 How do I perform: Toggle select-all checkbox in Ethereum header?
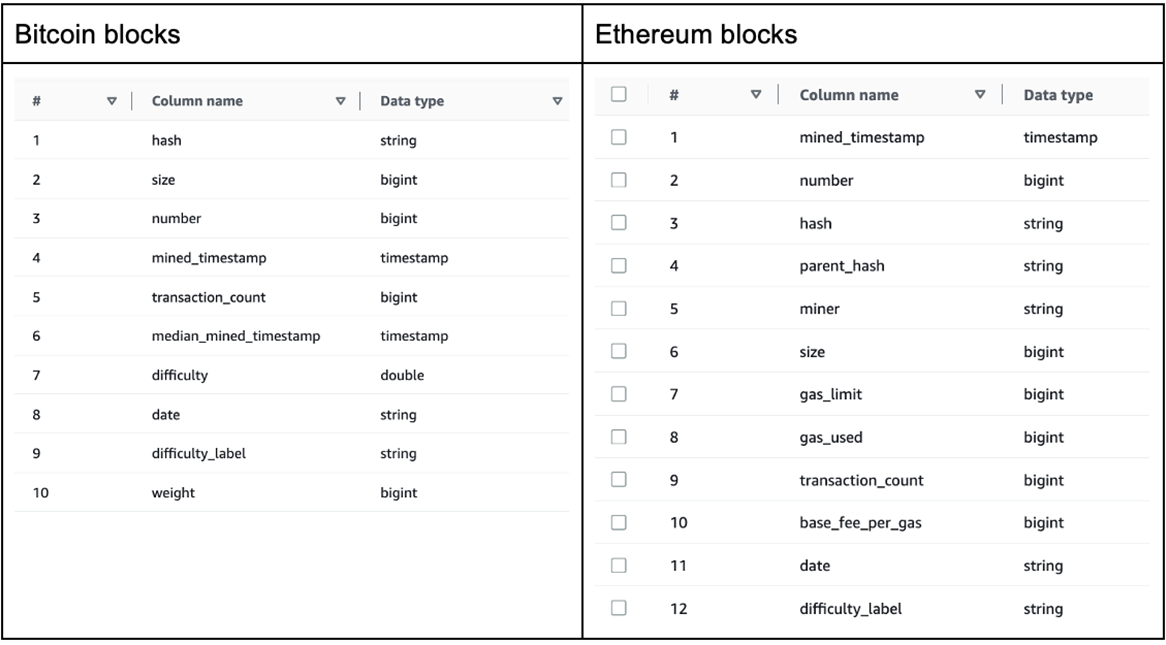pyautogui.click(x=619, y=94)
